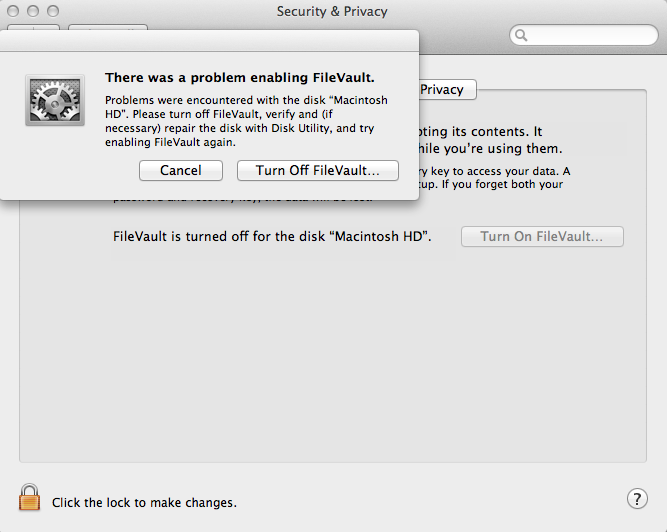Screen dimensions: 667x532
Task: Choose Turn Off FileVault… in the dialog
Action: click(318, 171)
